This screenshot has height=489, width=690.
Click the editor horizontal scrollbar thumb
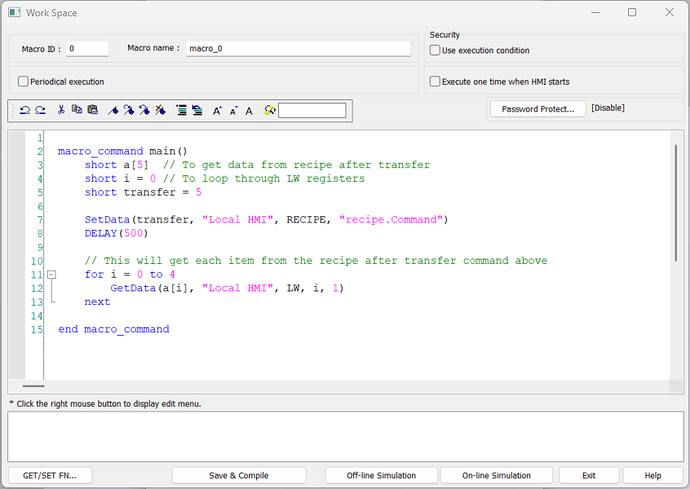33,386
